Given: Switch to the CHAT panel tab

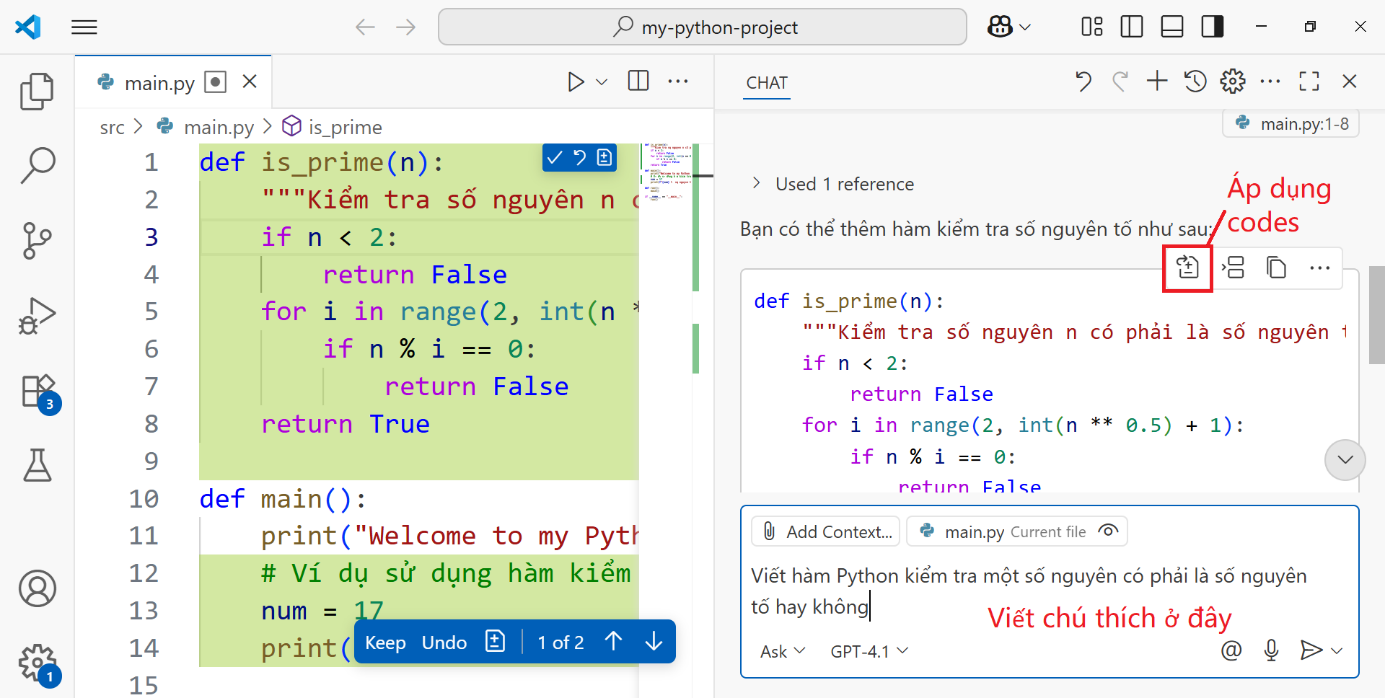Looking at the screenshot, I should tap(767, 83).
